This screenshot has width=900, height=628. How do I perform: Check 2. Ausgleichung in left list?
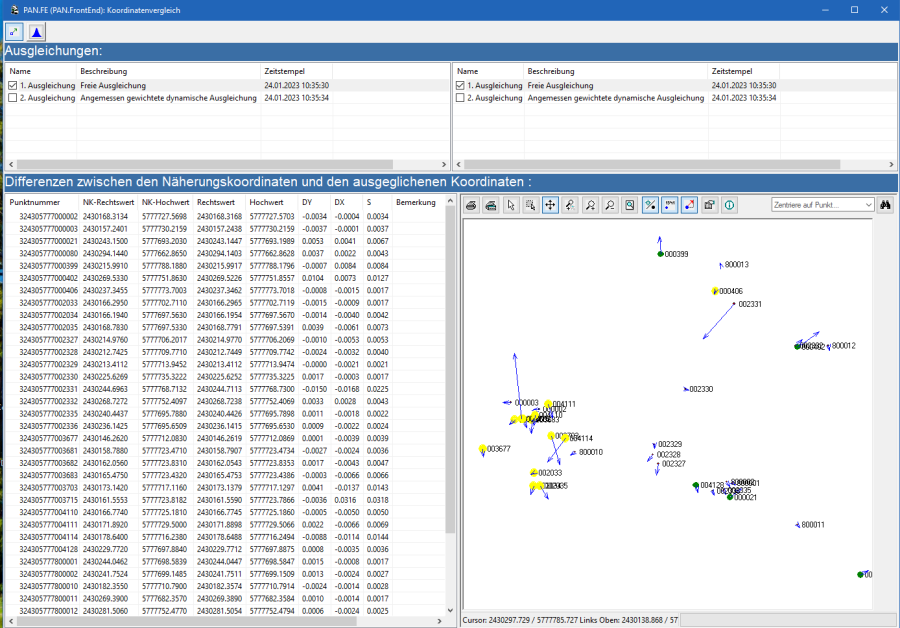point(13,98)
